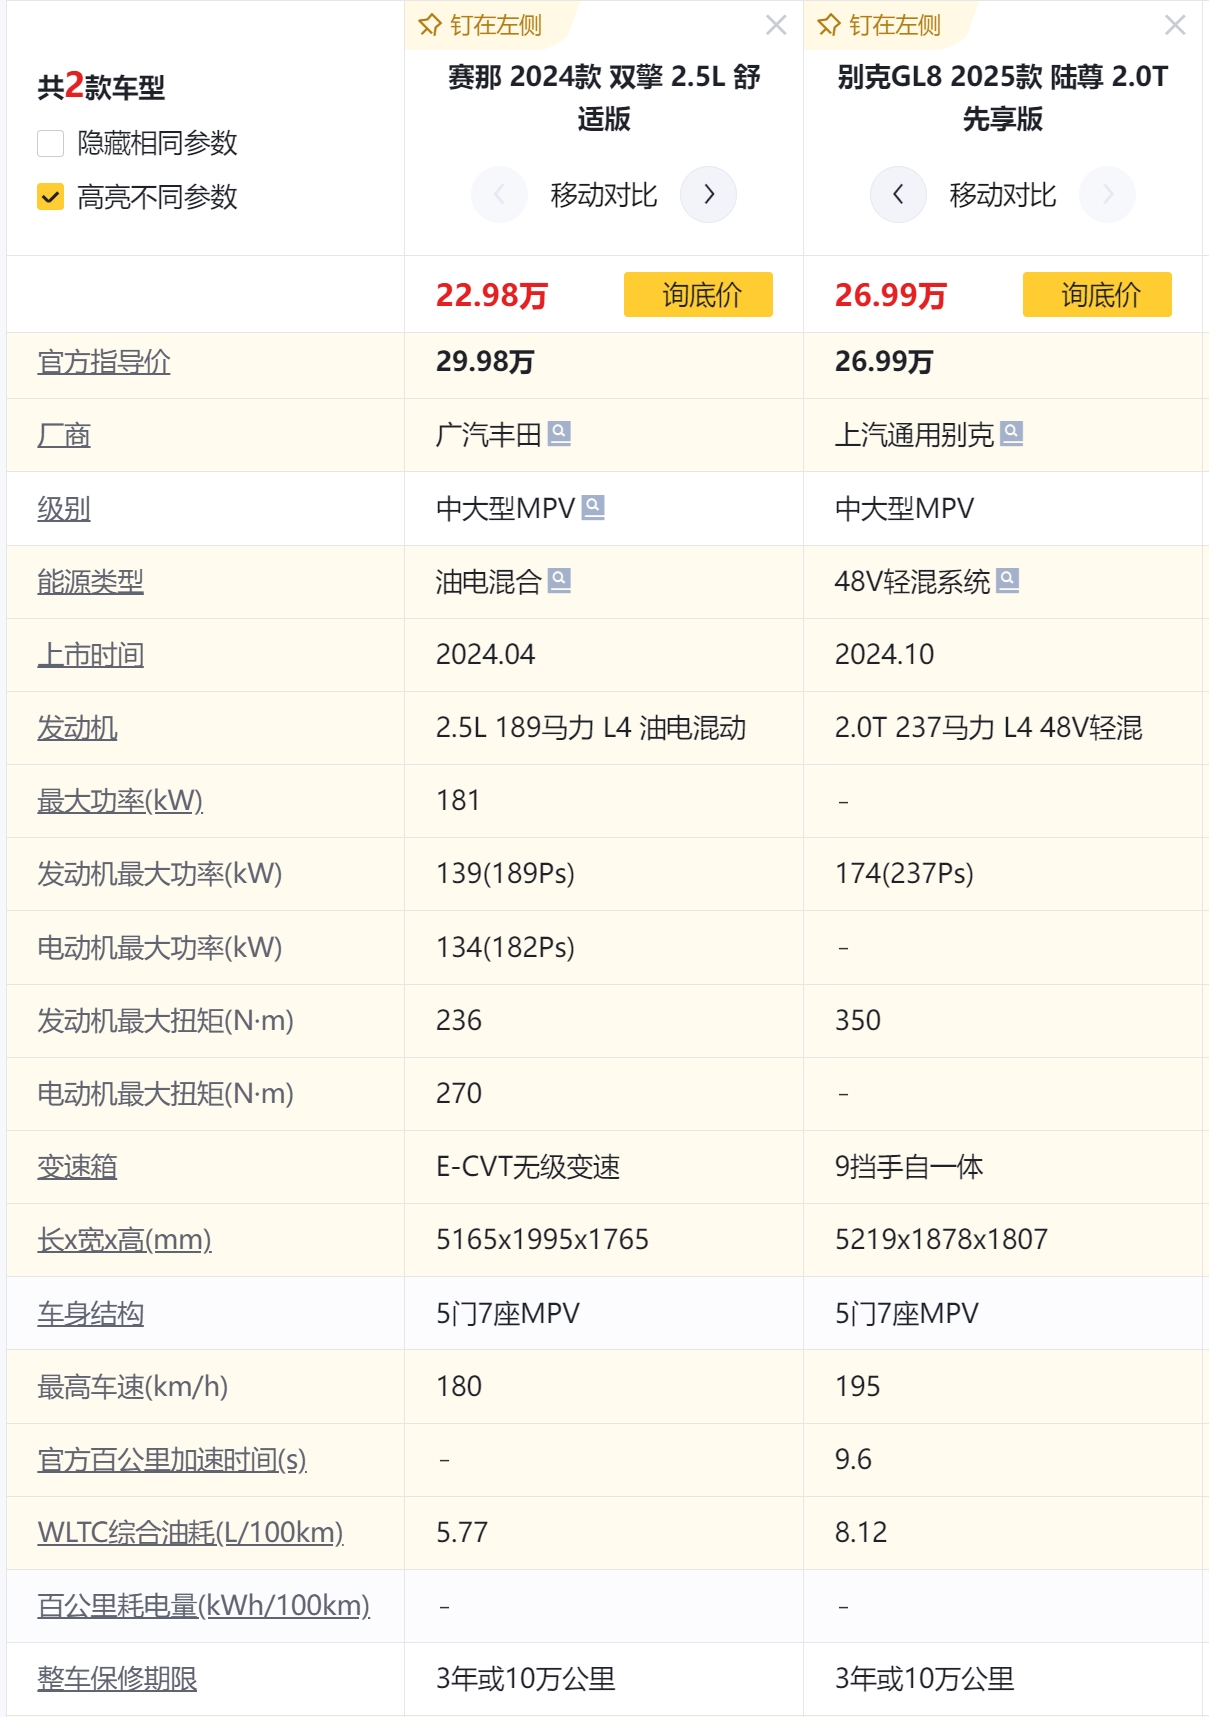This screenshot has height=1717, width=1209.
Task: Enable 隐藏相同参数 checkbox
Action: pyautogui.click(x=51, y=143)
